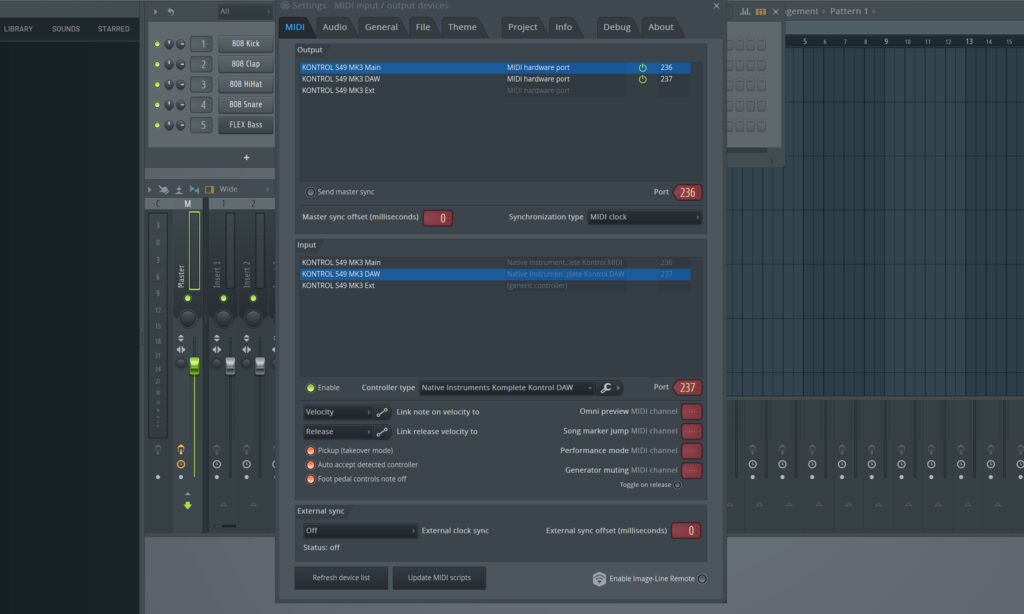Open the STARRED browser tab
1024x614 pixels.
[x=114, y=29]
